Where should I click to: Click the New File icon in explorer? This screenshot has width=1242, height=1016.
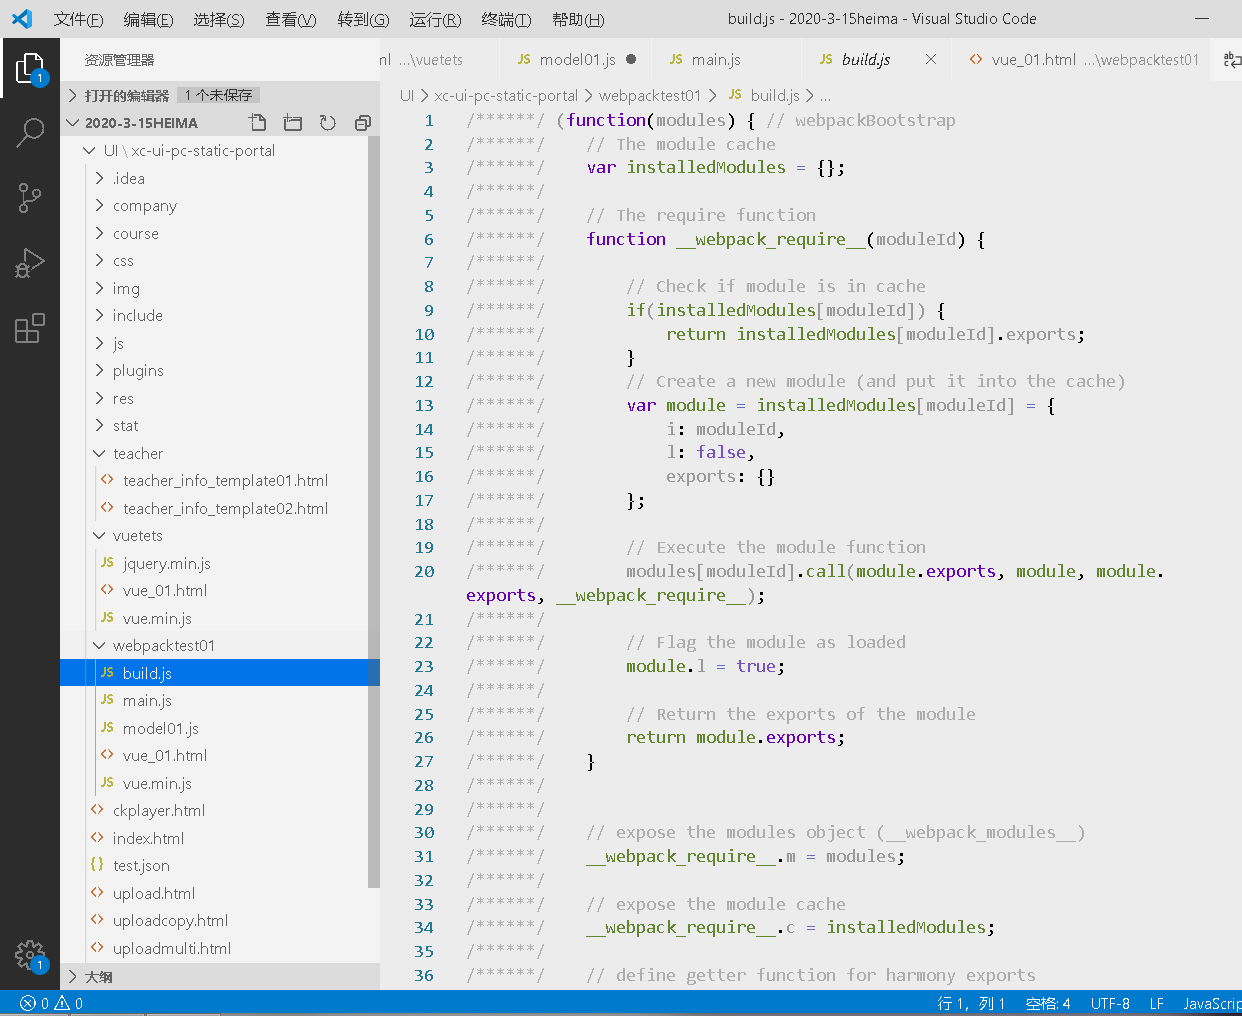(x=258, y=123)
